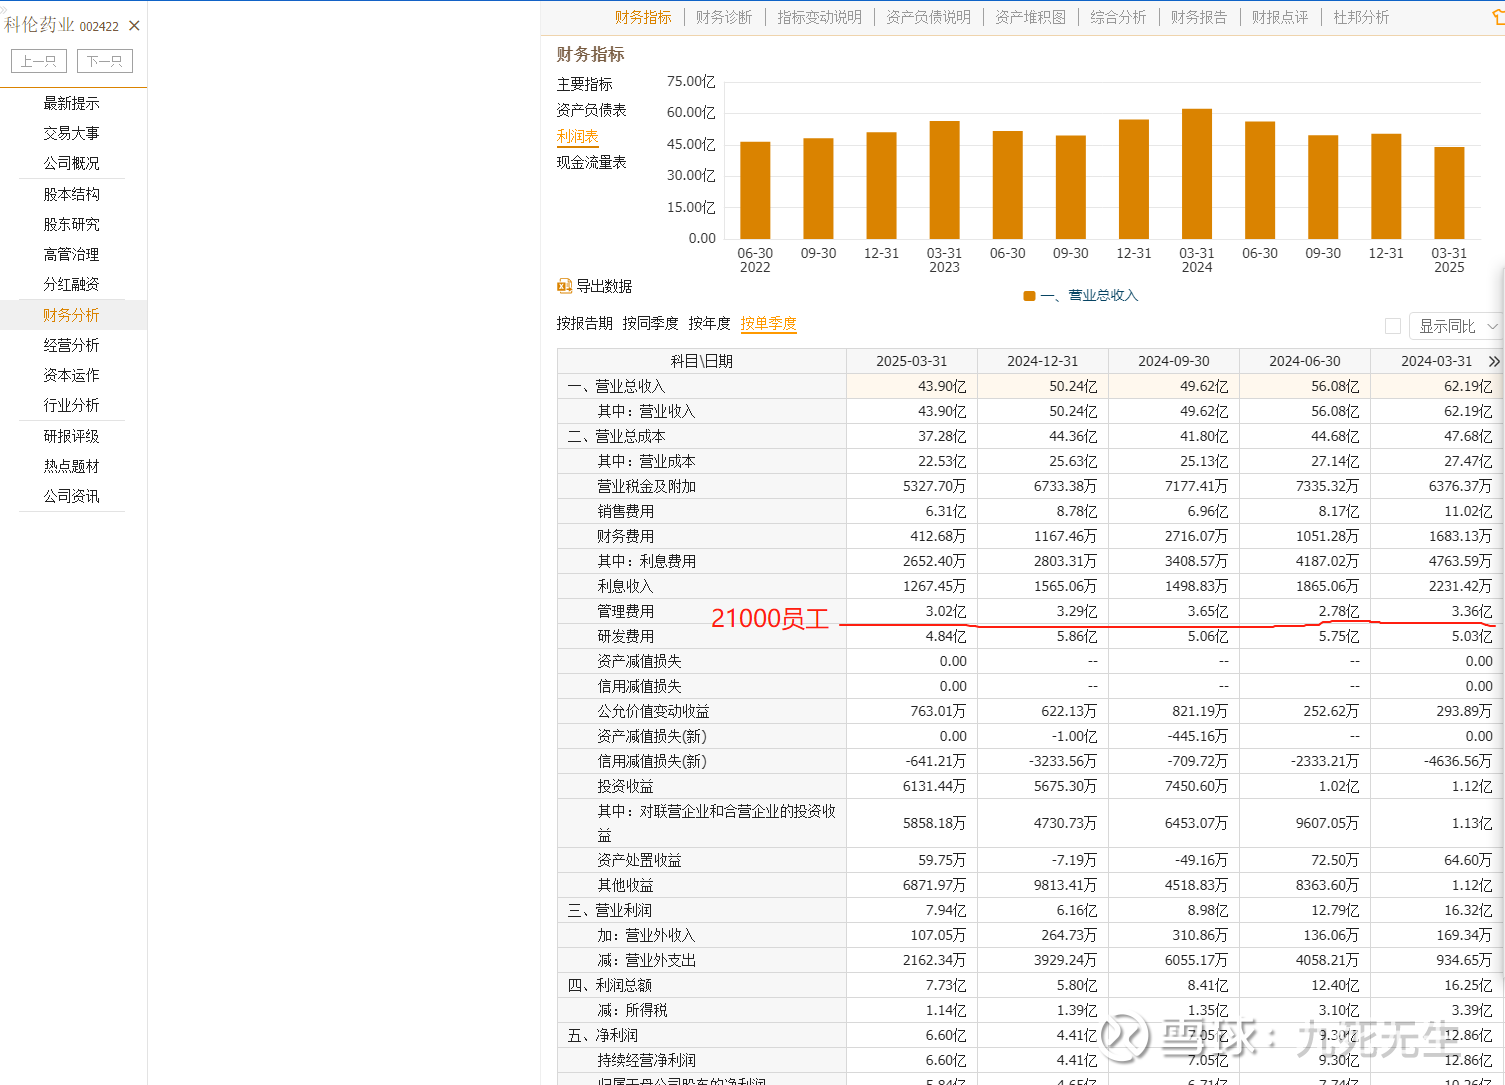Select the 销售费用 row label

pyautogui.click(x=625, y=511)
